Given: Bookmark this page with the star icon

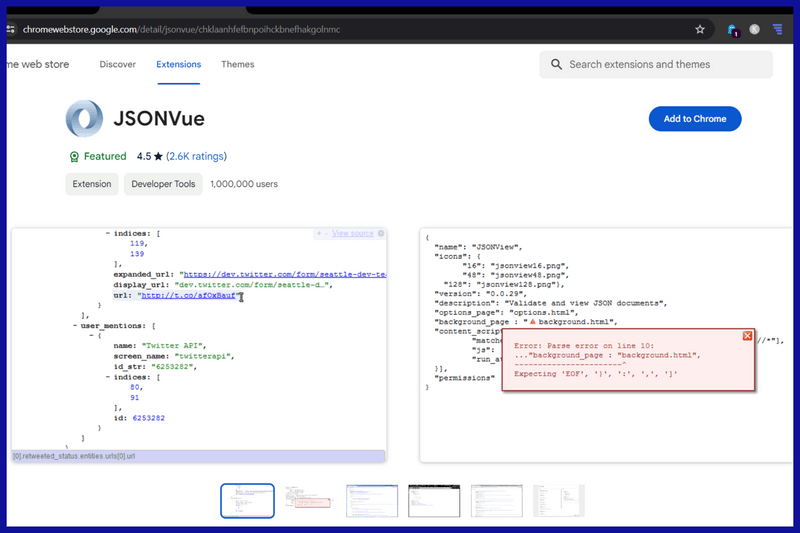Looking at the screenshot, I should (x=700, y=29).
